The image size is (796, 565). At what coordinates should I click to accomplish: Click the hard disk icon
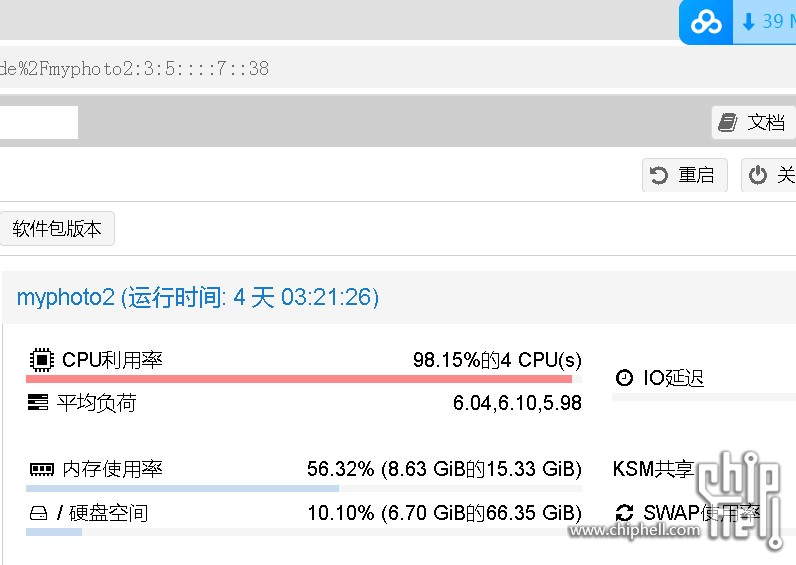39,513
